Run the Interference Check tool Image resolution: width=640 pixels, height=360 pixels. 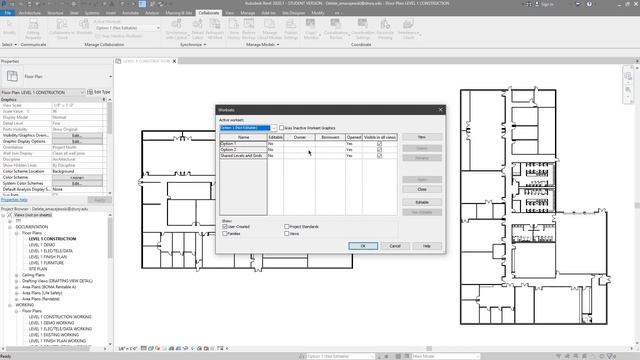tap(408, 29)
